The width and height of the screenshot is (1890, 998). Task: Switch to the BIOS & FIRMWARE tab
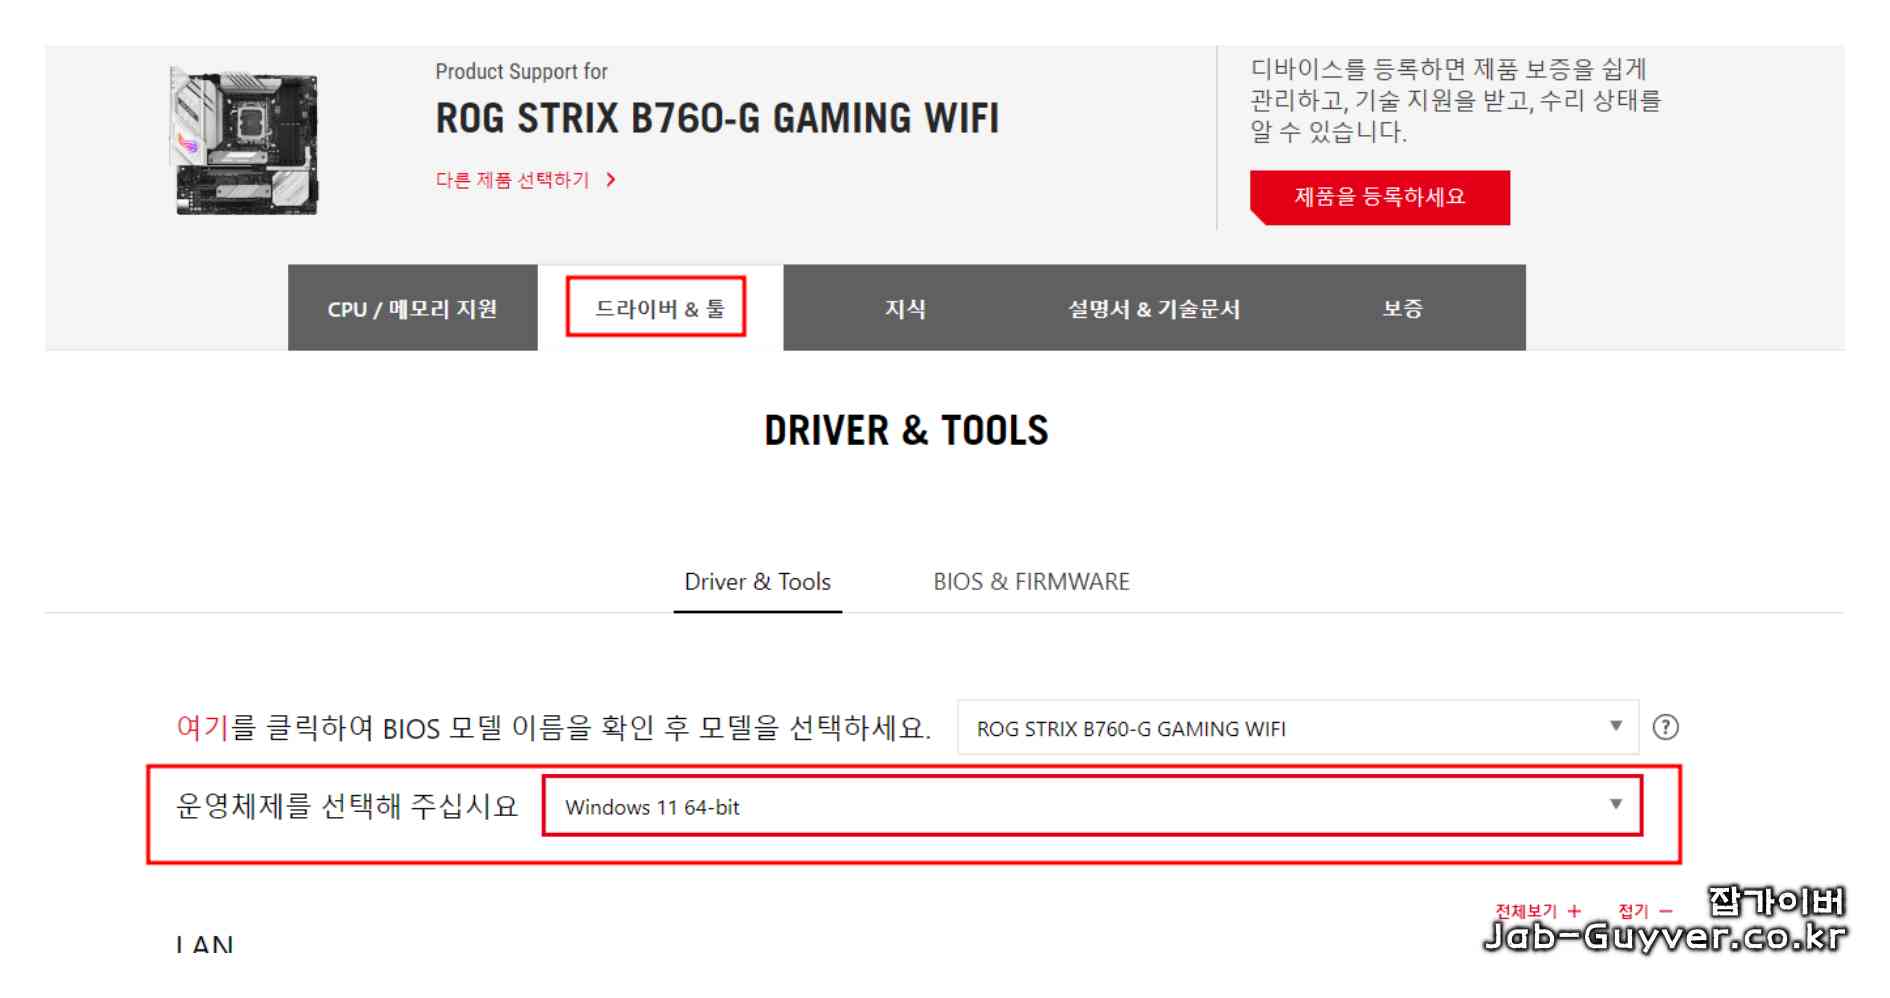click(x=1032, y=581)
